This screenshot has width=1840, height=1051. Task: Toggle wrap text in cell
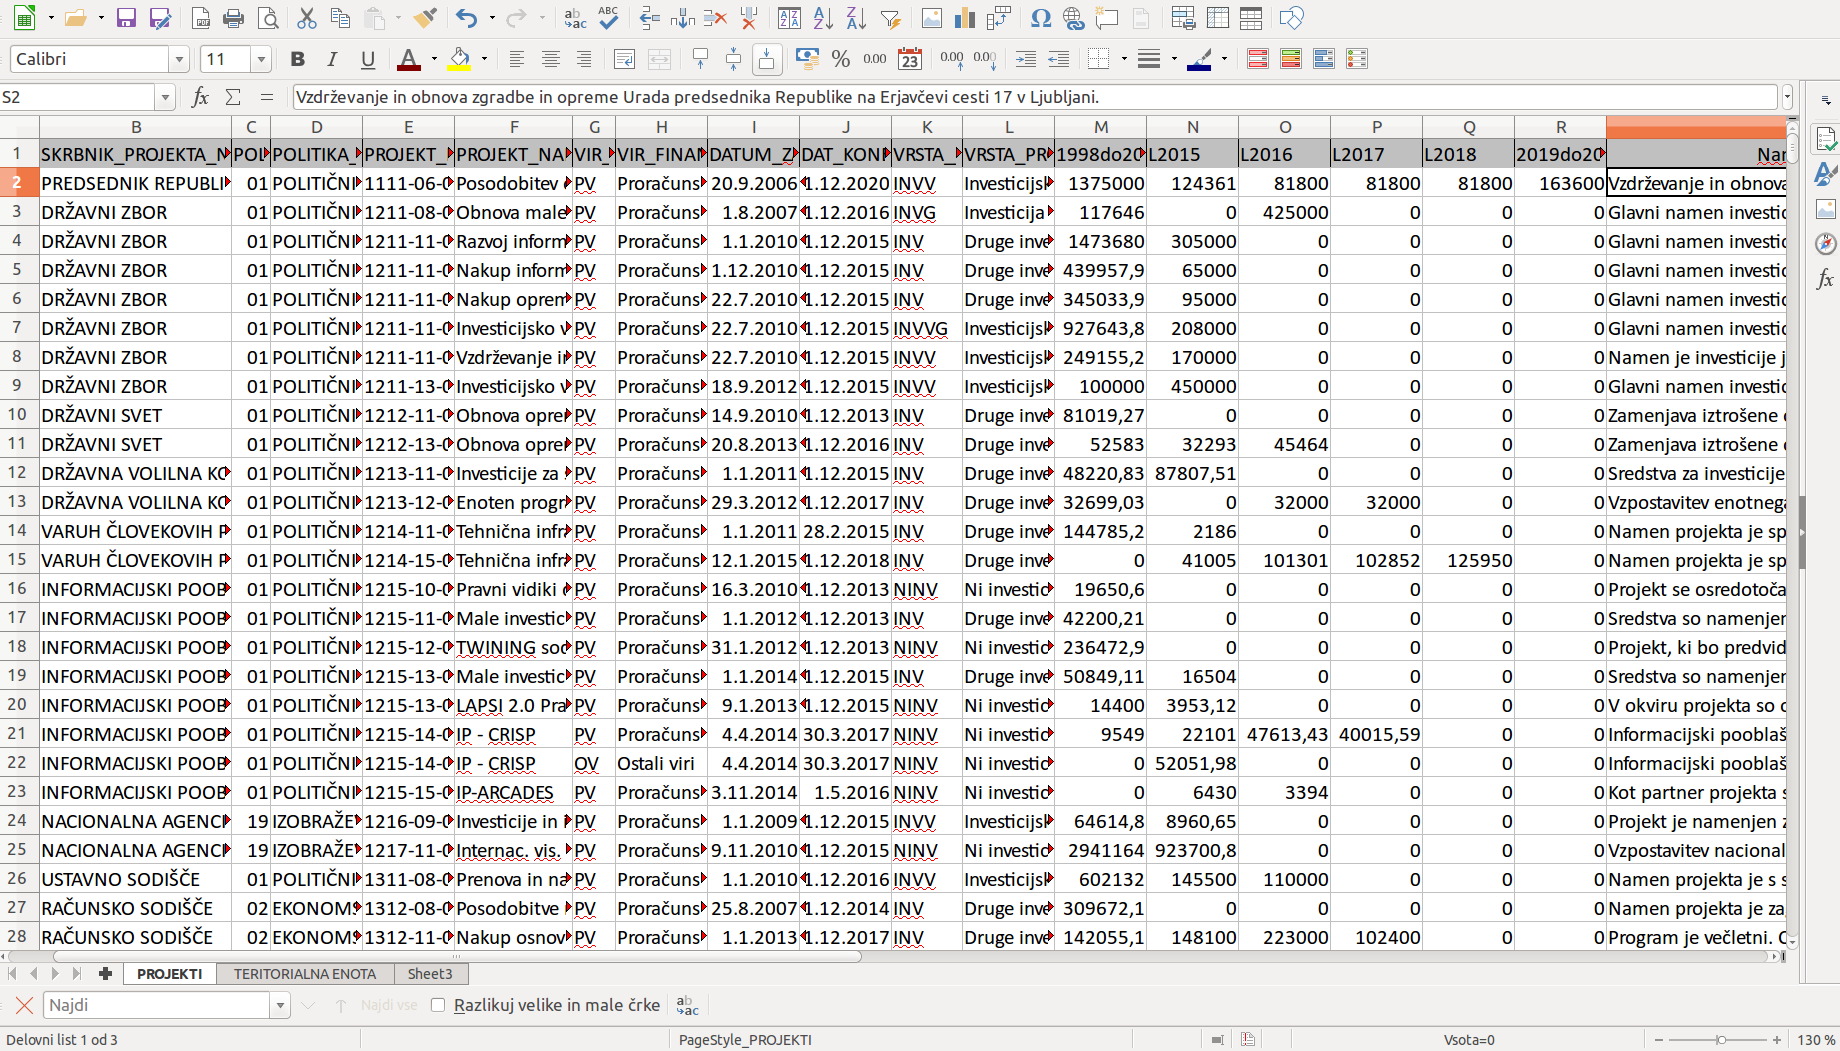tap(624, 59)
